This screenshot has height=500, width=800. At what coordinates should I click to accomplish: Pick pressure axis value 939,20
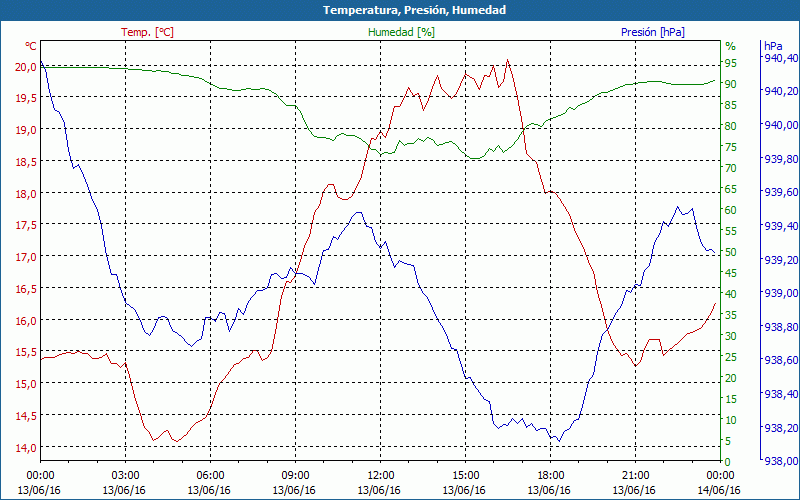click(779, 260)
